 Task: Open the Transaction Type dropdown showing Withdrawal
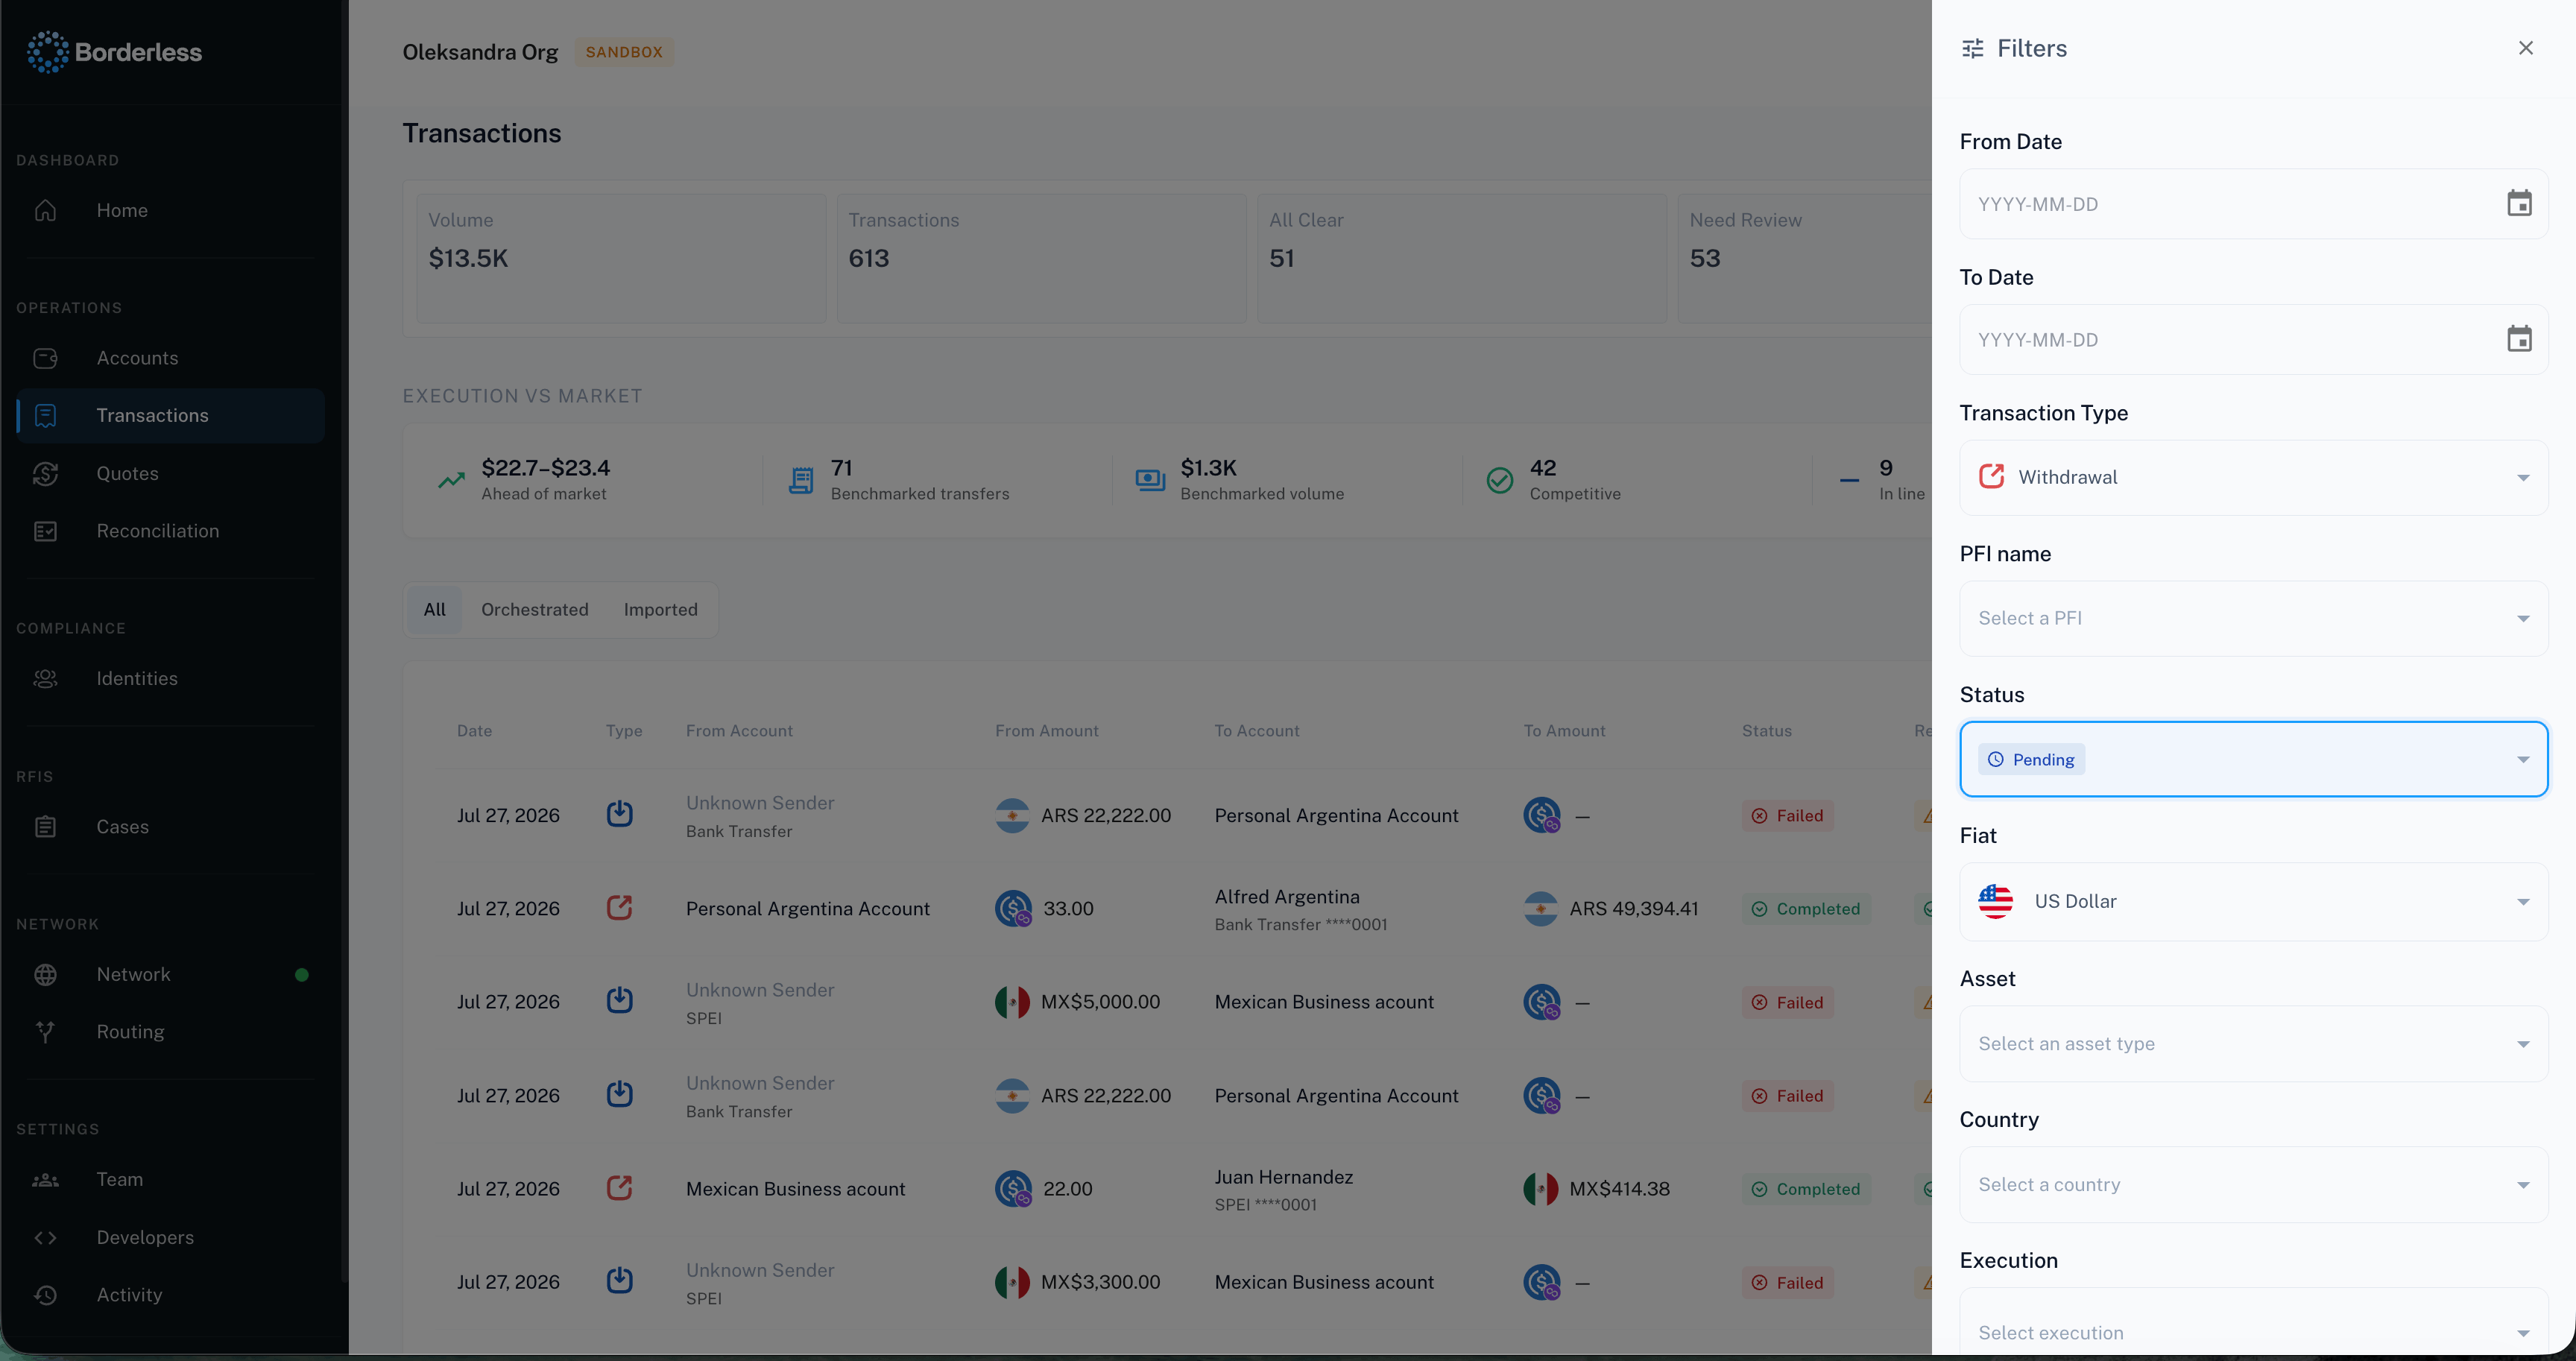[x=2253, y=478]
